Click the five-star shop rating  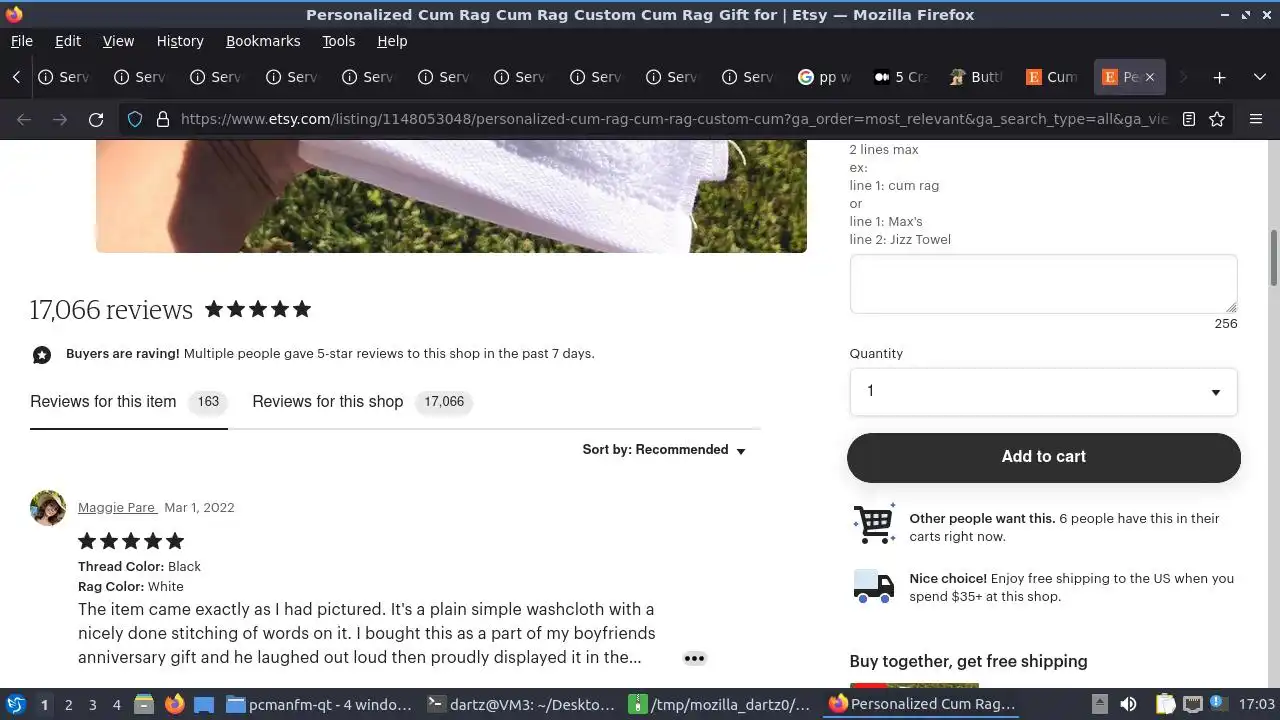[x=258, y=309]
